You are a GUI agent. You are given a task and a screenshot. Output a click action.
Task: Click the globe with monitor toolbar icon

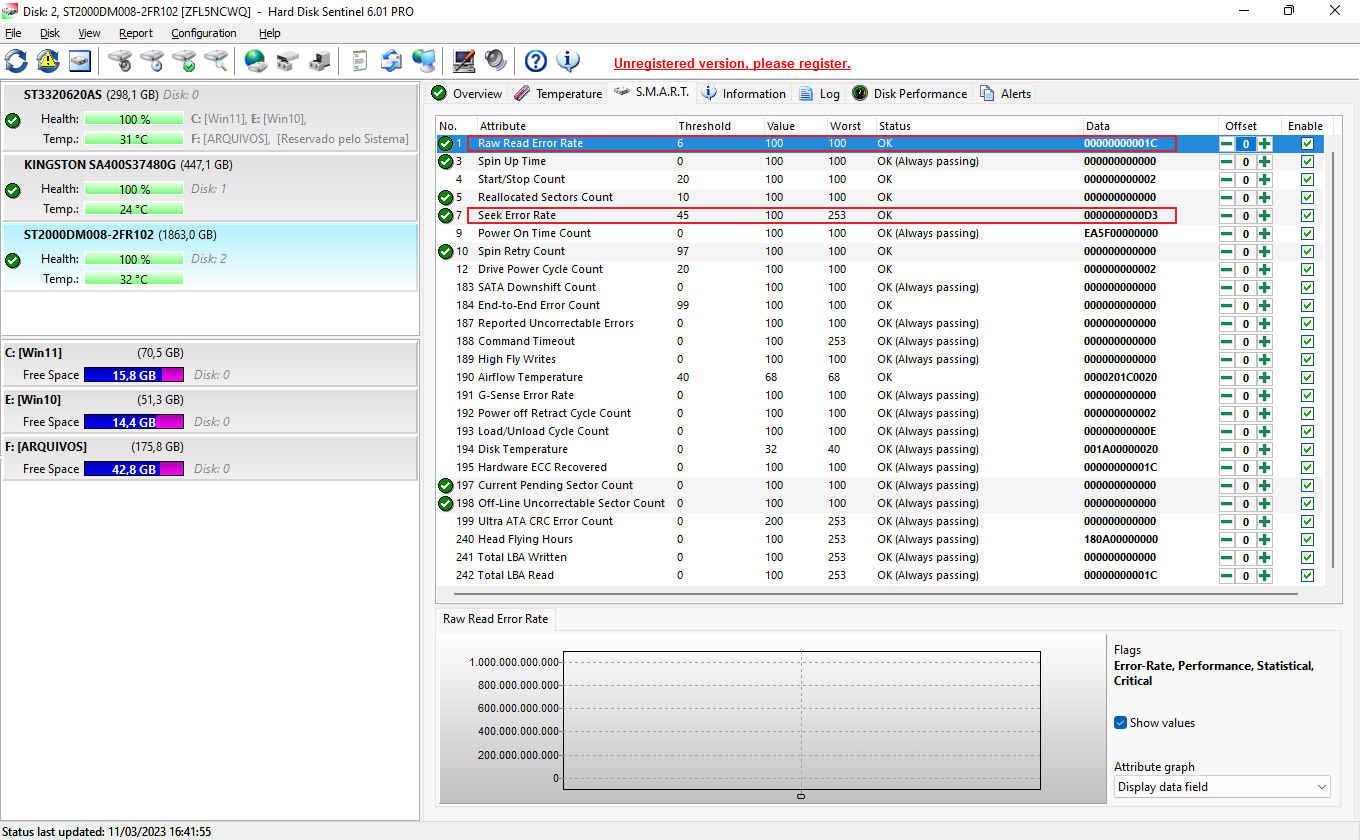424,61
